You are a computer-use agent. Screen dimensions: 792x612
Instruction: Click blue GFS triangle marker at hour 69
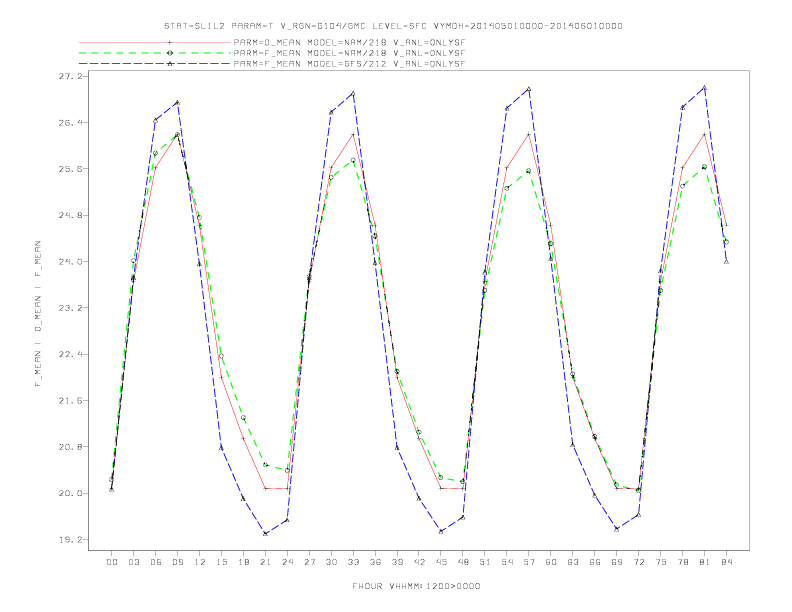click(x=617, y=529)
